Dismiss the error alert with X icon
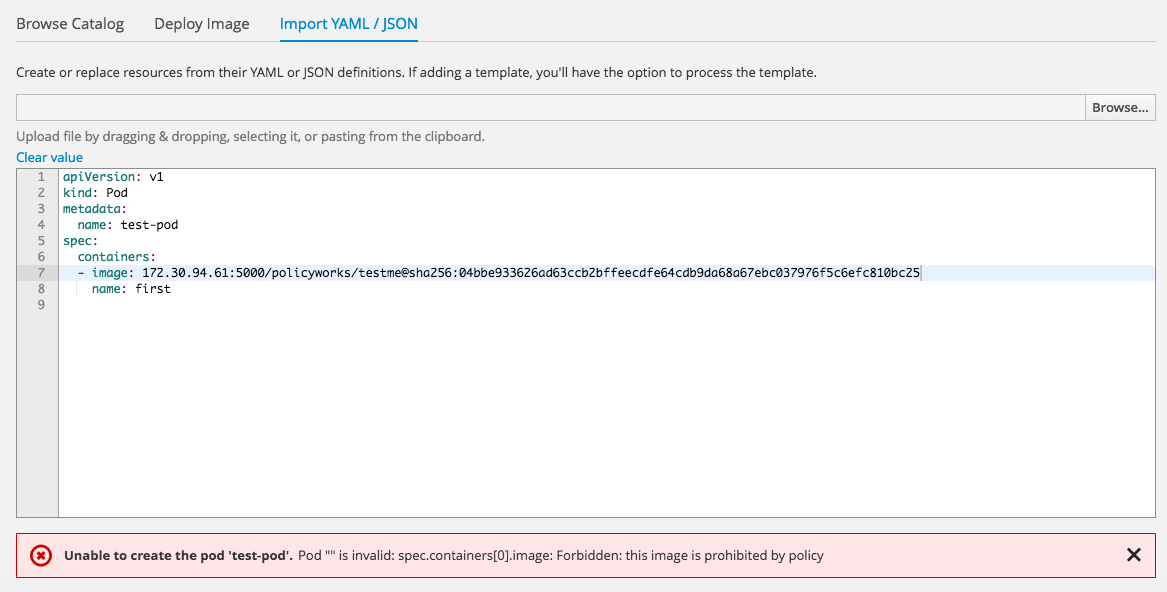Viewport: 1167px width, 592px height. click(x=1134, y=555)
